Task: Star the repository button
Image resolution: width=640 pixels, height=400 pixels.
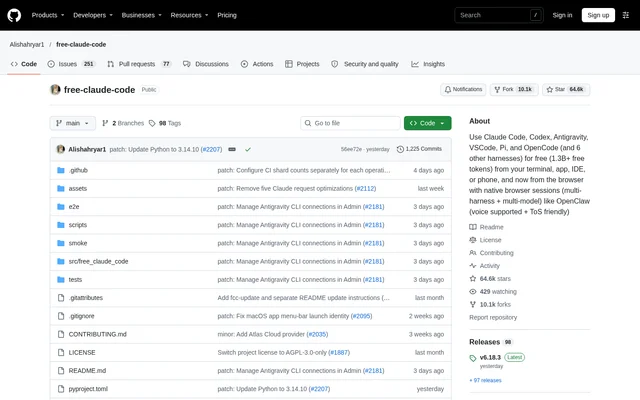Action: tap(566, 89)
